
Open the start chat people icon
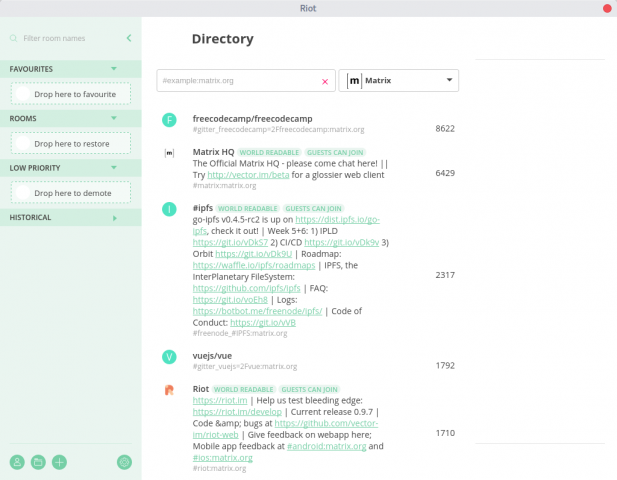click(17, 462)
